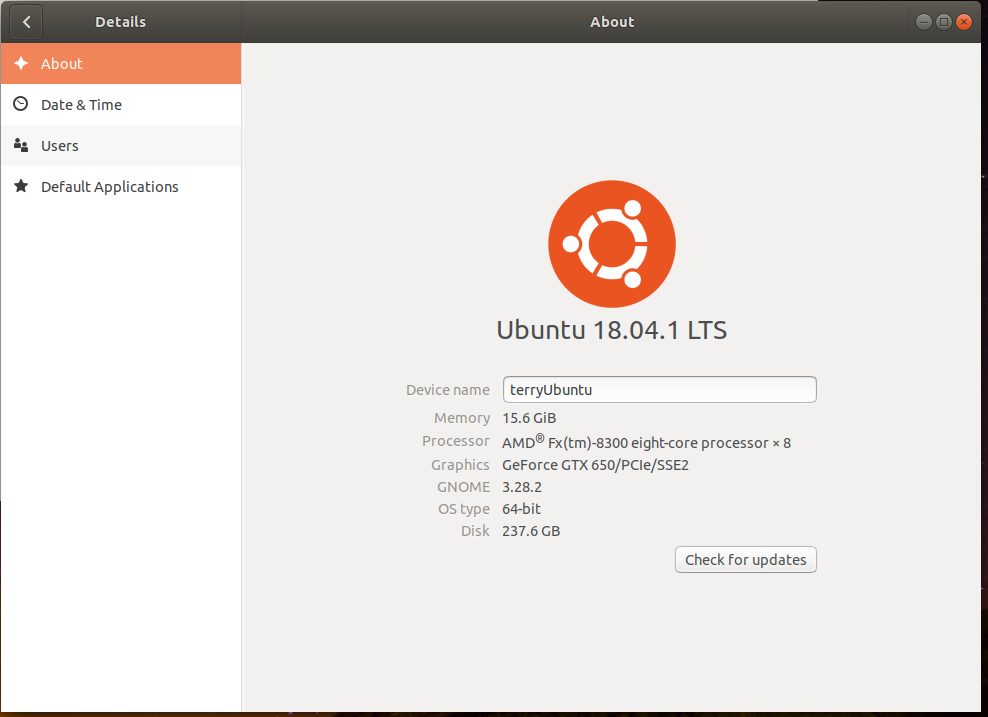Viewport: 988px width, 717px height.
Task: Click the GNOME version 3.28.2
Action: click(522, 487)
